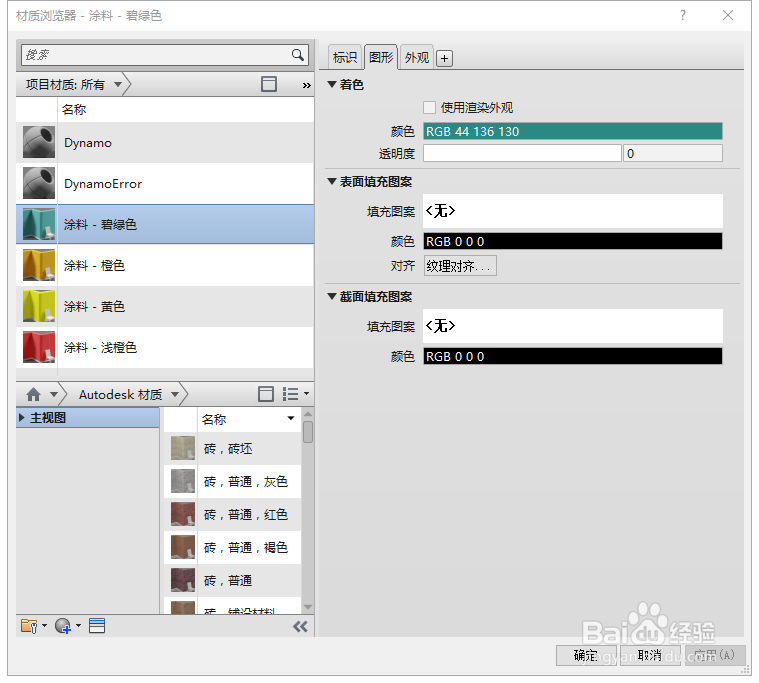Open the cut pattern color RGB 0 0 0

pyautogui.click(x=573, y=356)
